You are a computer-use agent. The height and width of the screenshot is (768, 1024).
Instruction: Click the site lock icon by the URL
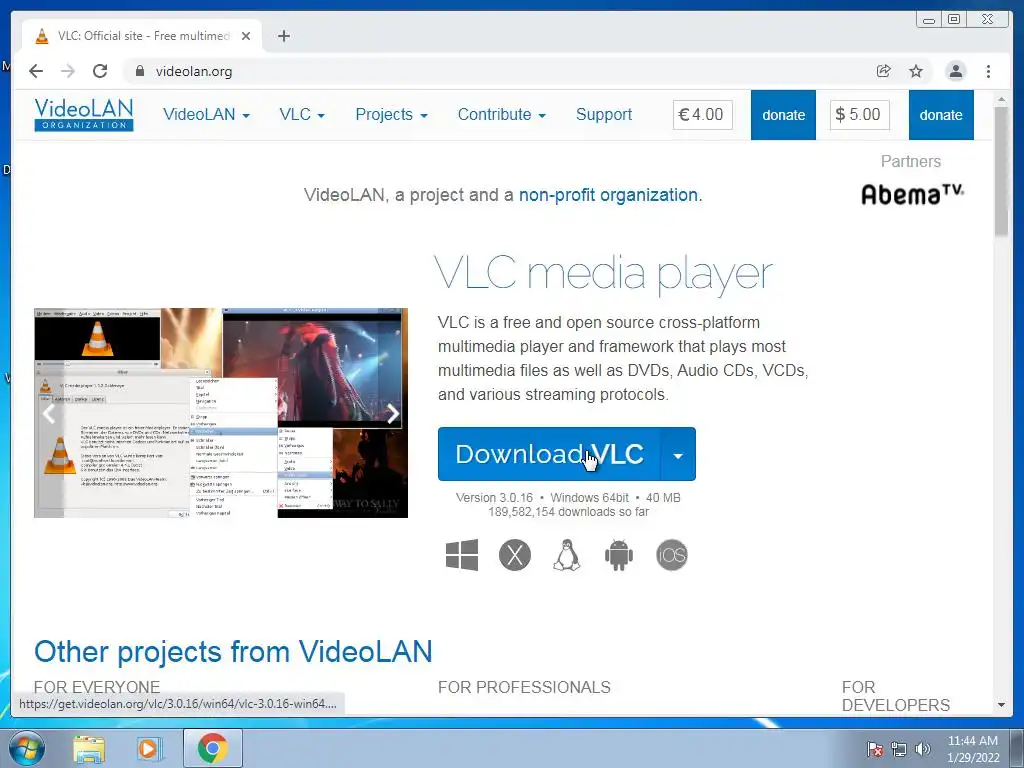tap(140, 71)
